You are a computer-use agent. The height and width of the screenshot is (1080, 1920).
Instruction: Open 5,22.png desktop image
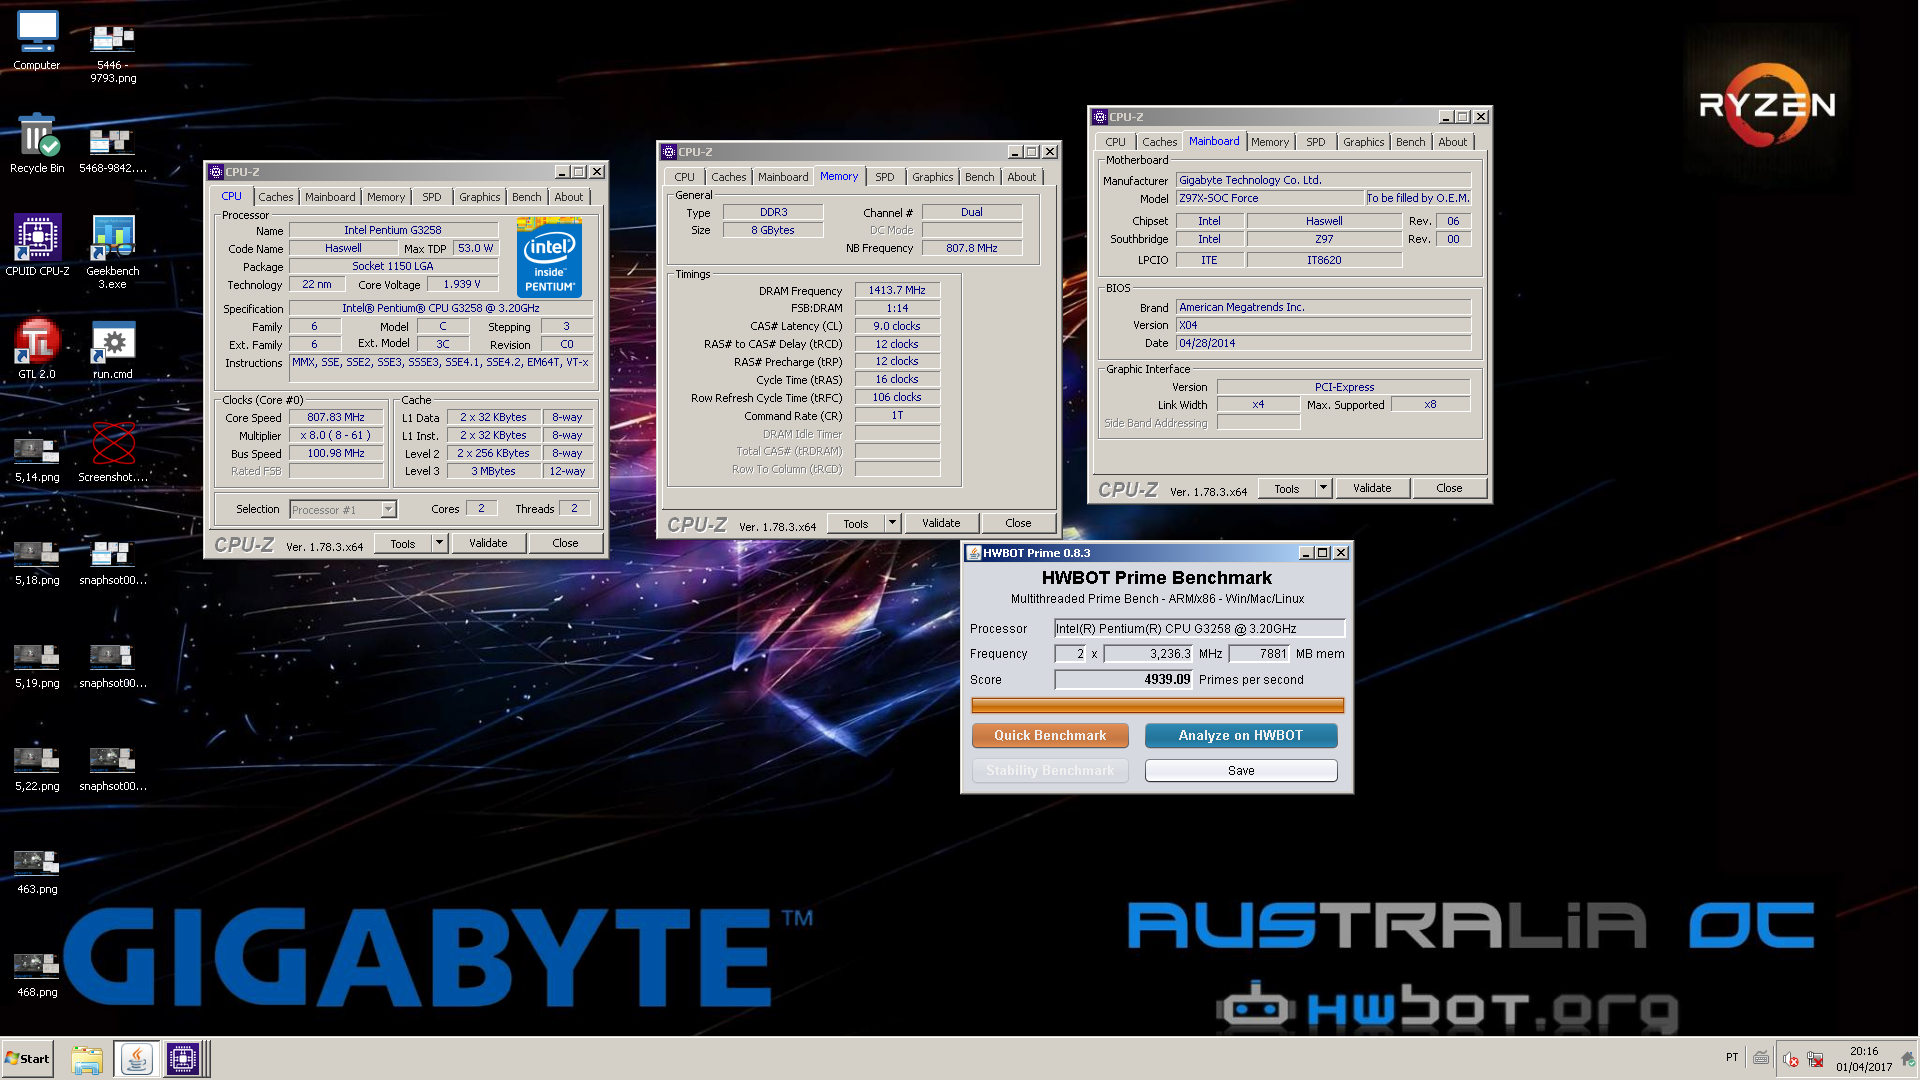(37, 769)
